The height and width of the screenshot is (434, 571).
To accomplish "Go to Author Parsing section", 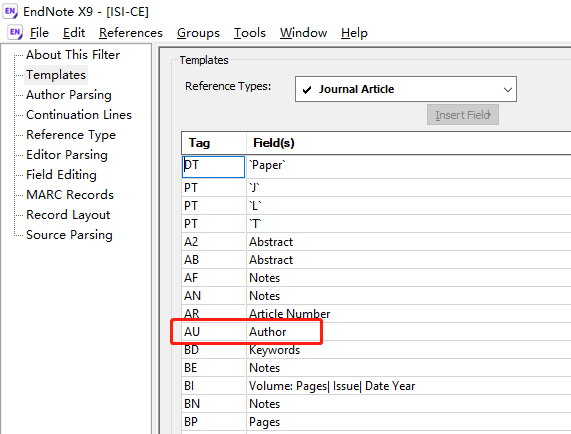I will (x=69, y=95).
